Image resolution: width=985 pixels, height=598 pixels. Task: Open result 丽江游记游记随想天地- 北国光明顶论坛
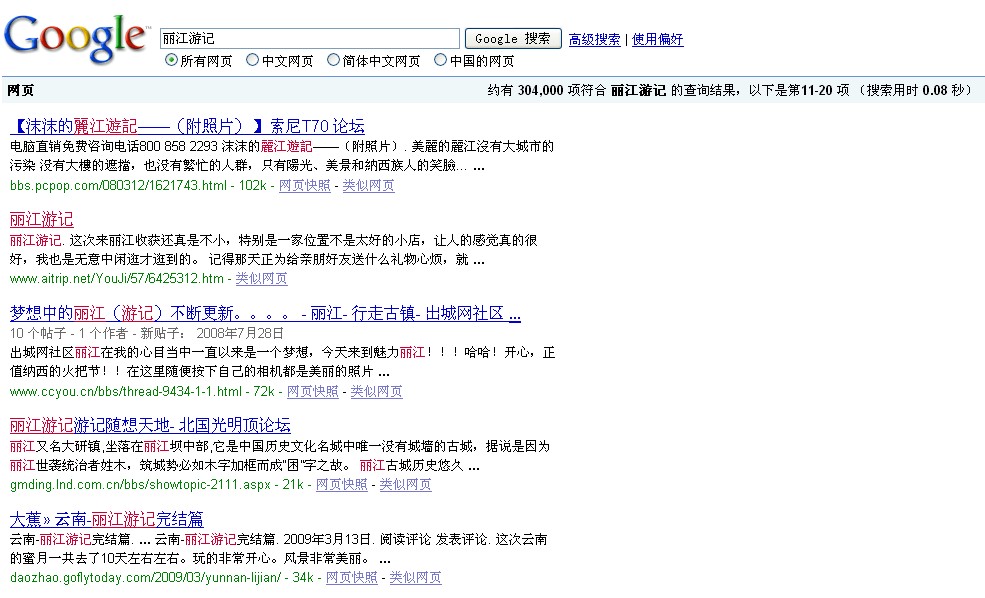(x=150, y=425)
